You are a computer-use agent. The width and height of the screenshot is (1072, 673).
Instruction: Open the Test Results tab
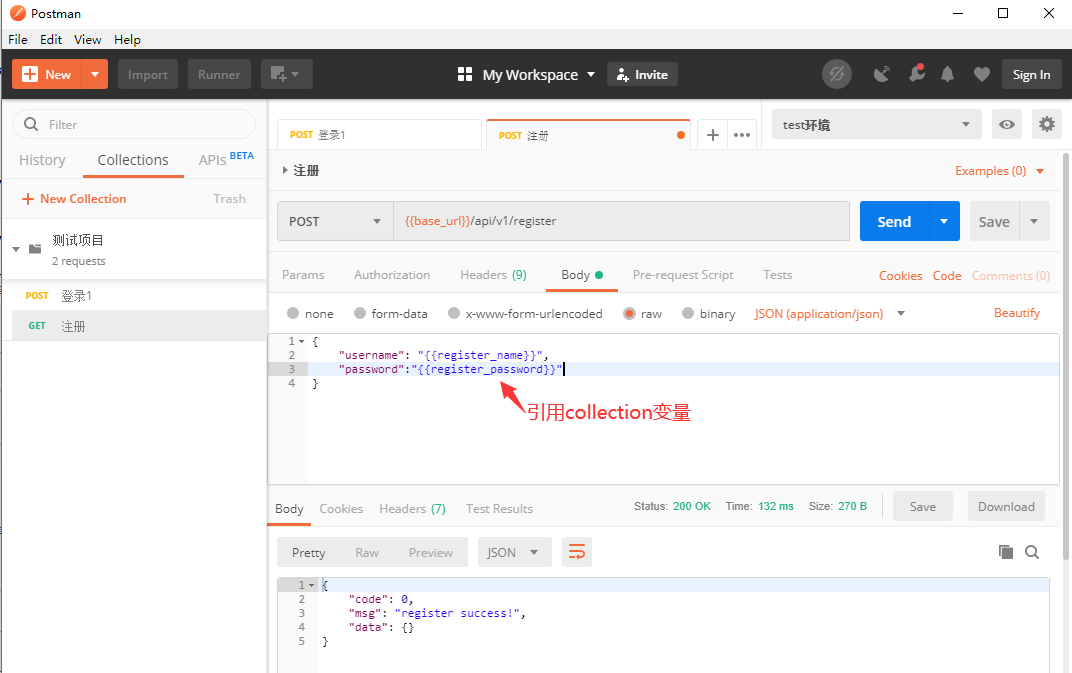[x=499, y=508]
